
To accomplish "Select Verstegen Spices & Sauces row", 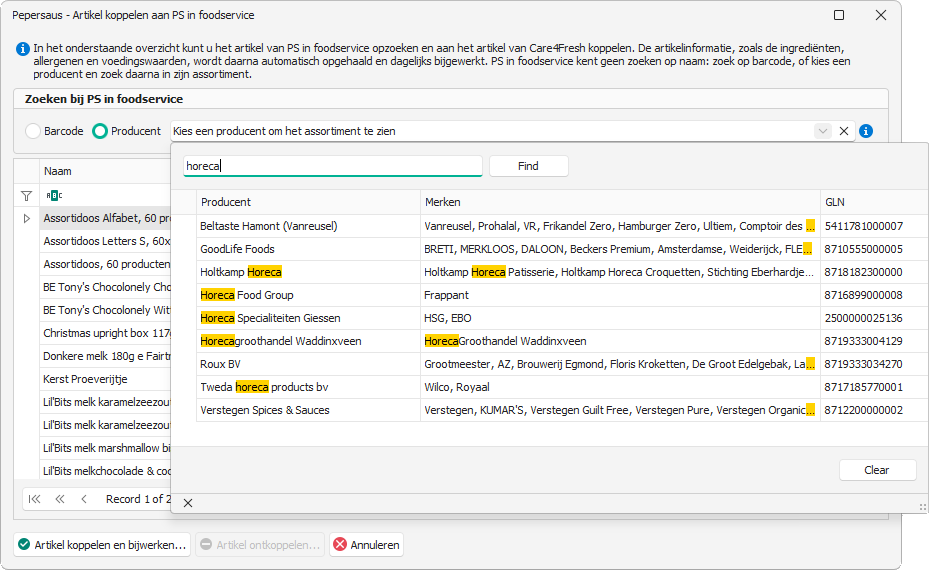I will click(562, 410).
